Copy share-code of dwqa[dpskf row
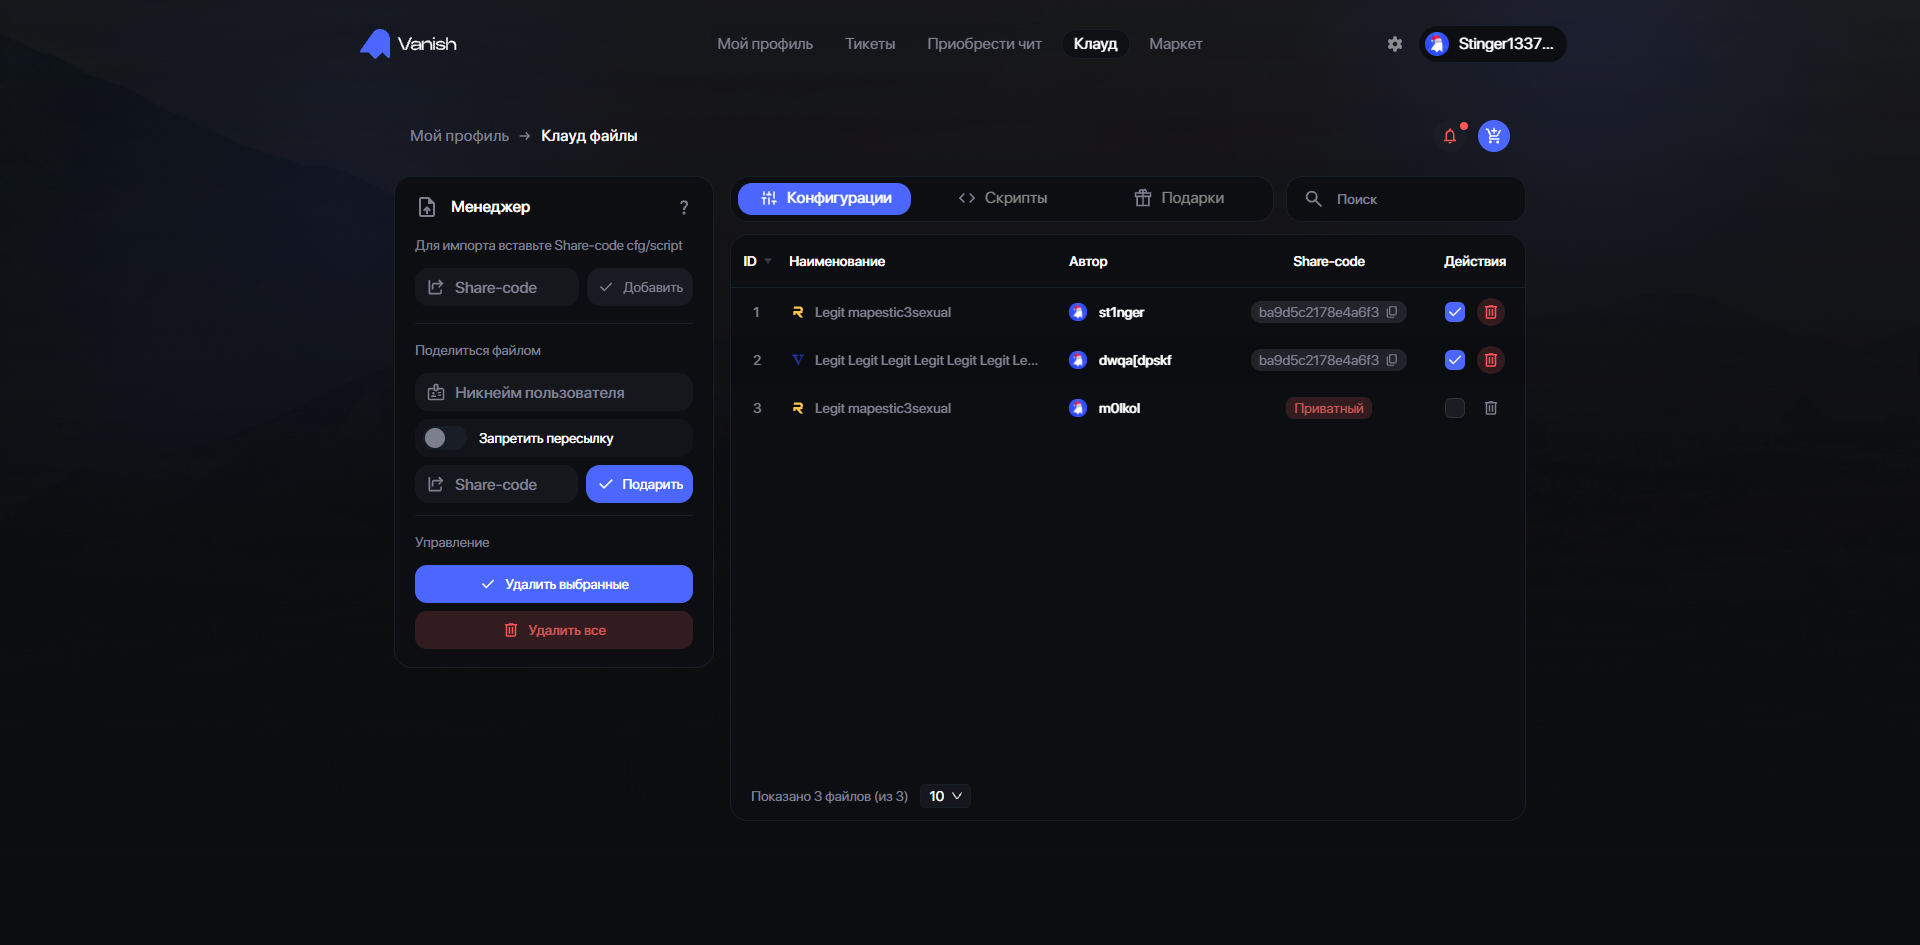Viewport: 1920px width, 945px height. tap(1393, 360)
